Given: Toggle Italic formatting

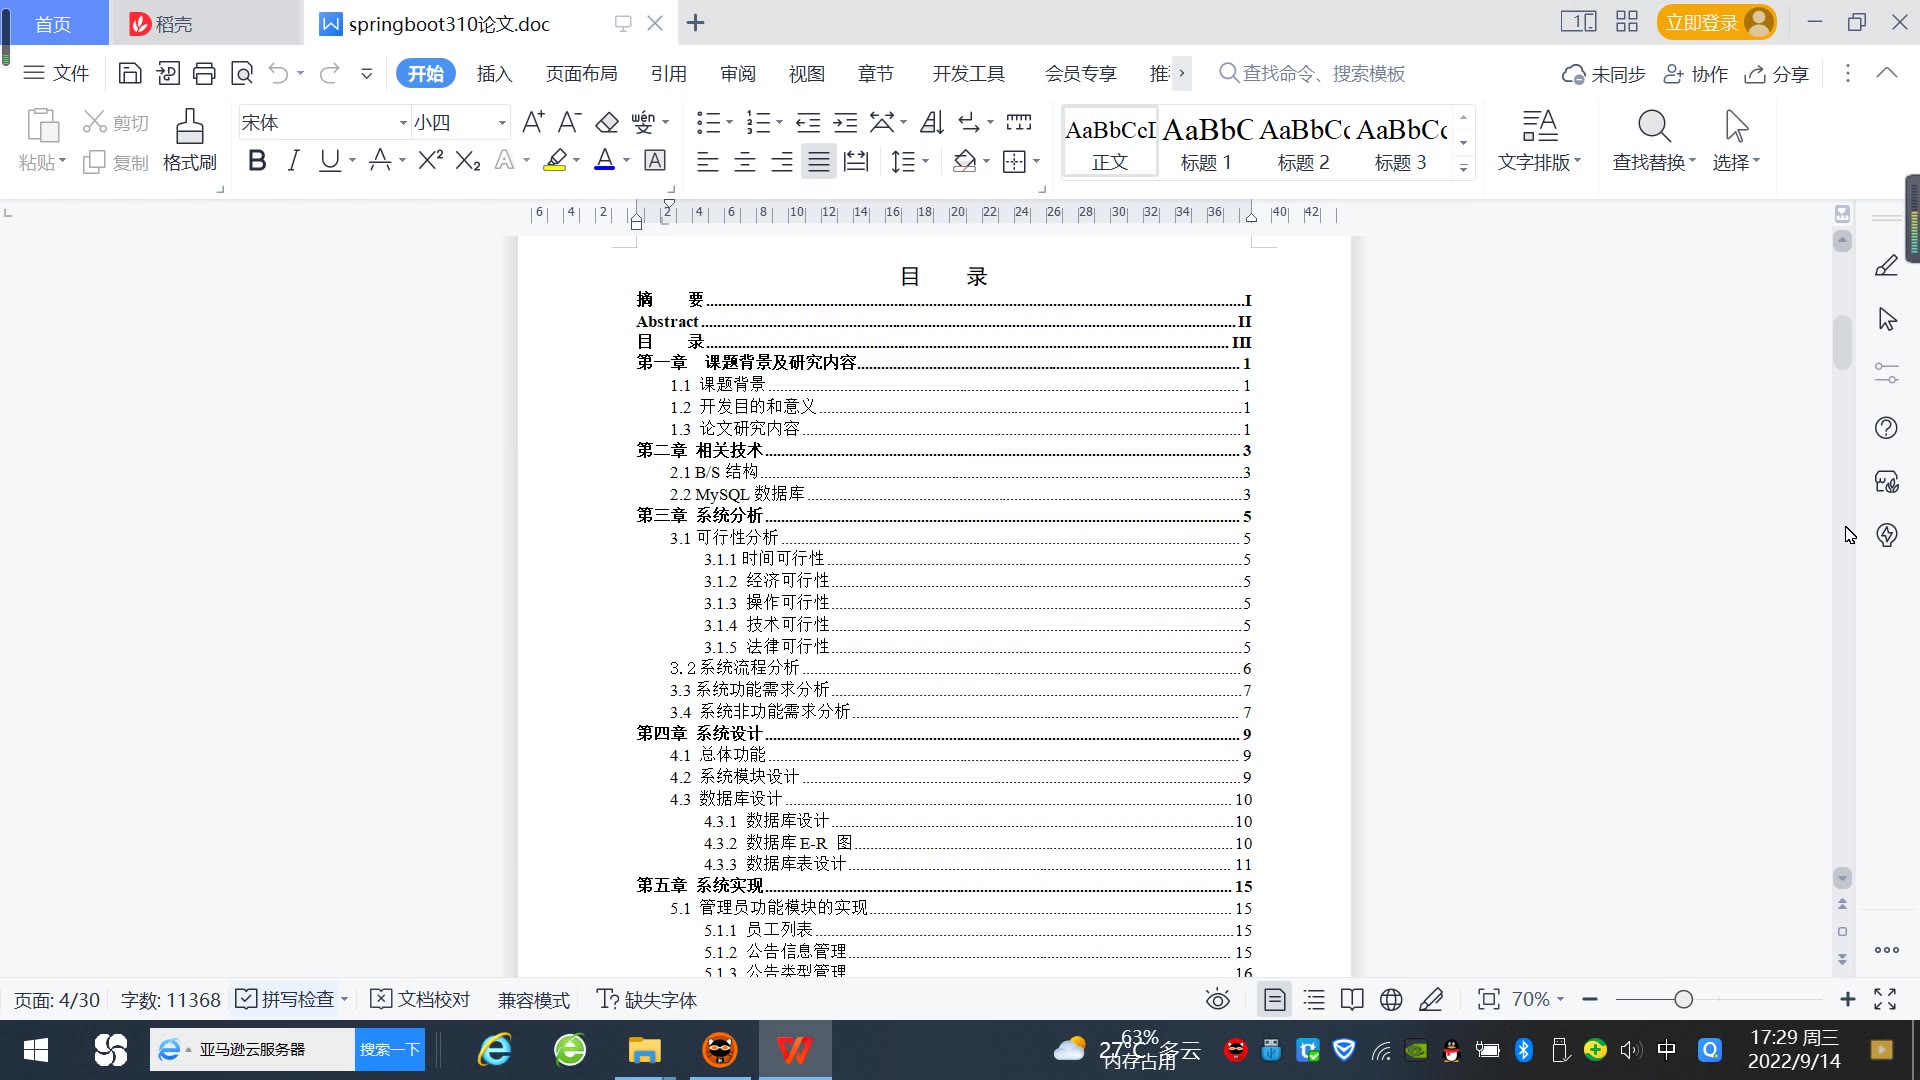Looking at the screenshot, I should pos(293,160).
